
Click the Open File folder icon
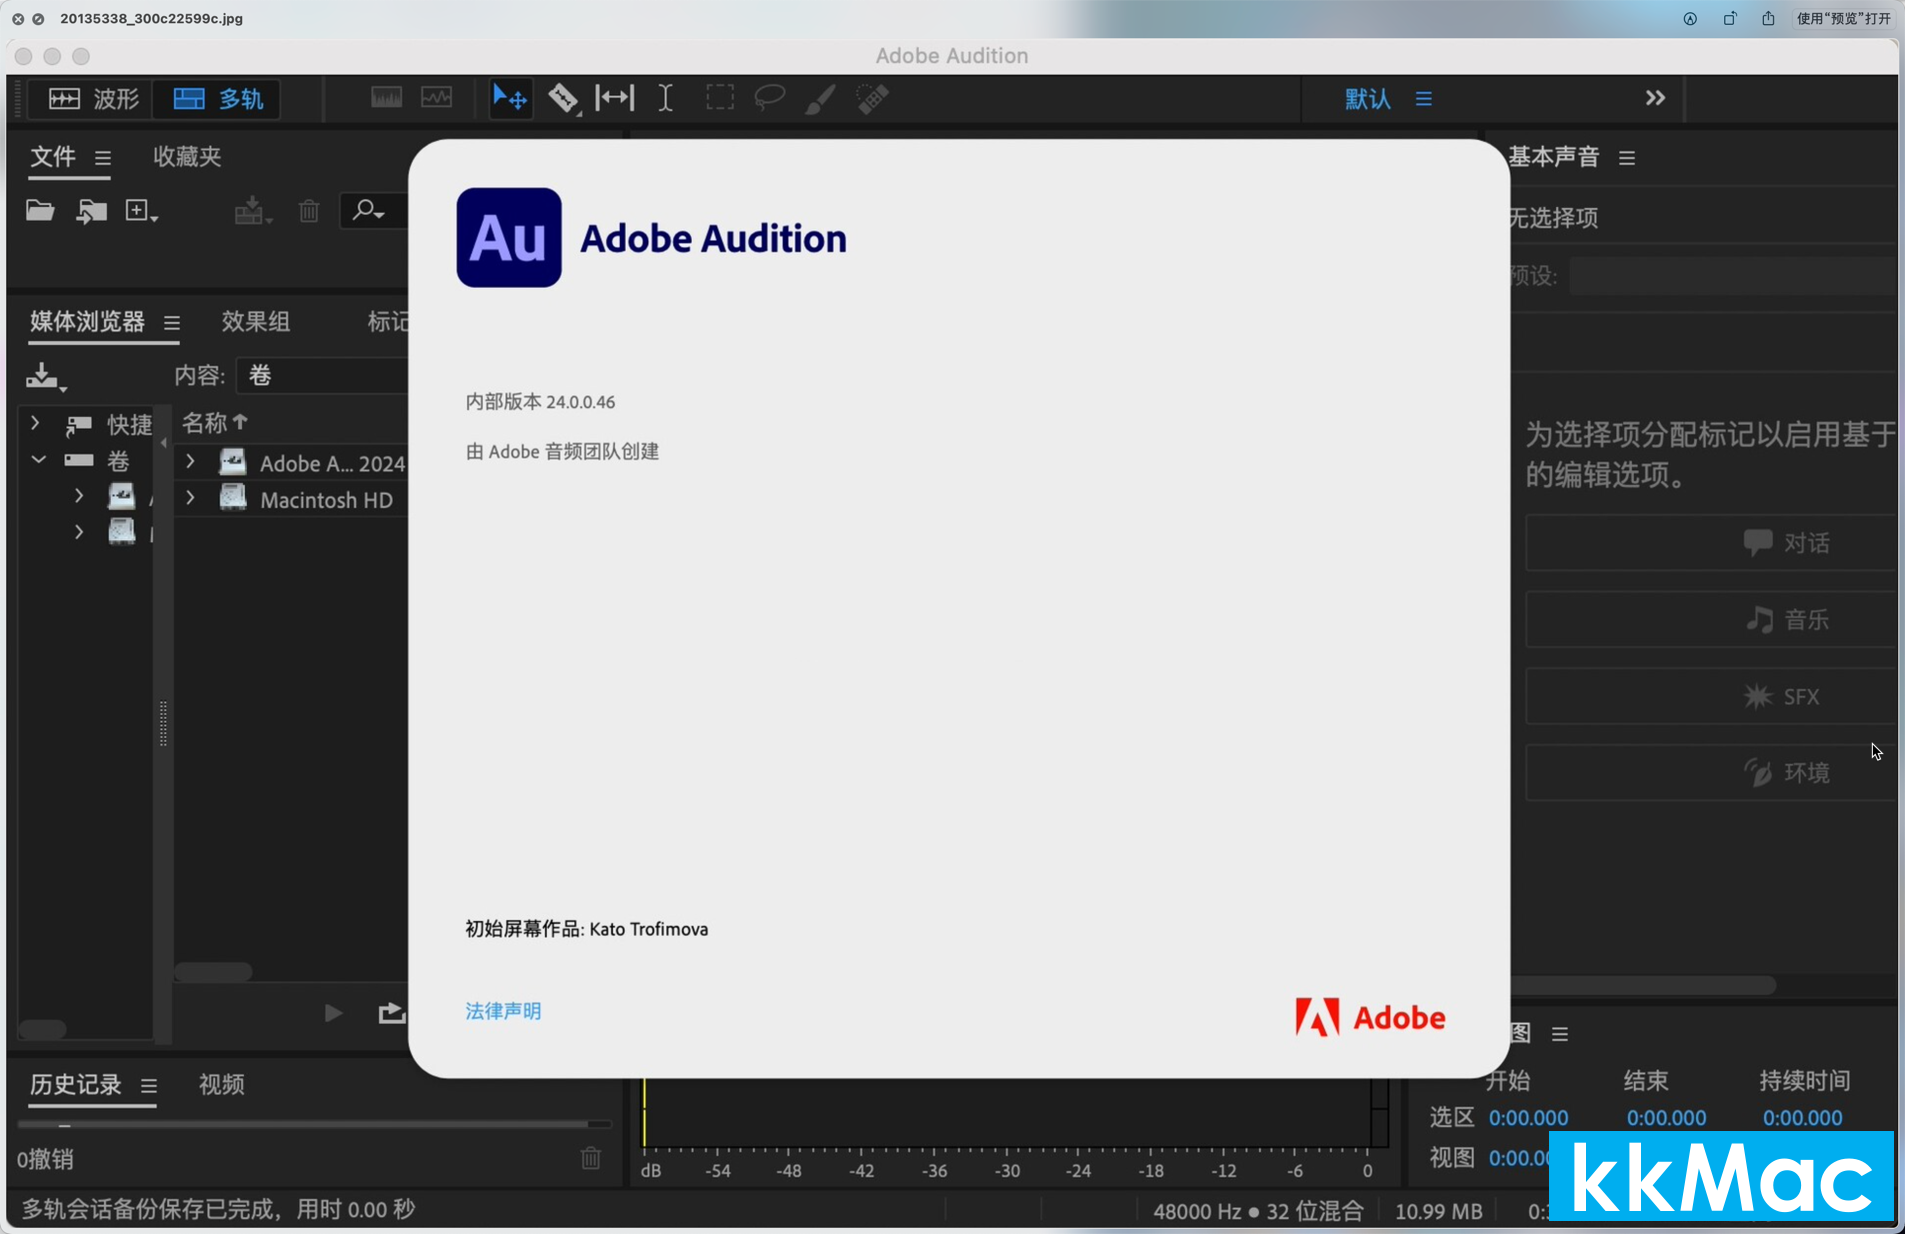click(40, 210)
